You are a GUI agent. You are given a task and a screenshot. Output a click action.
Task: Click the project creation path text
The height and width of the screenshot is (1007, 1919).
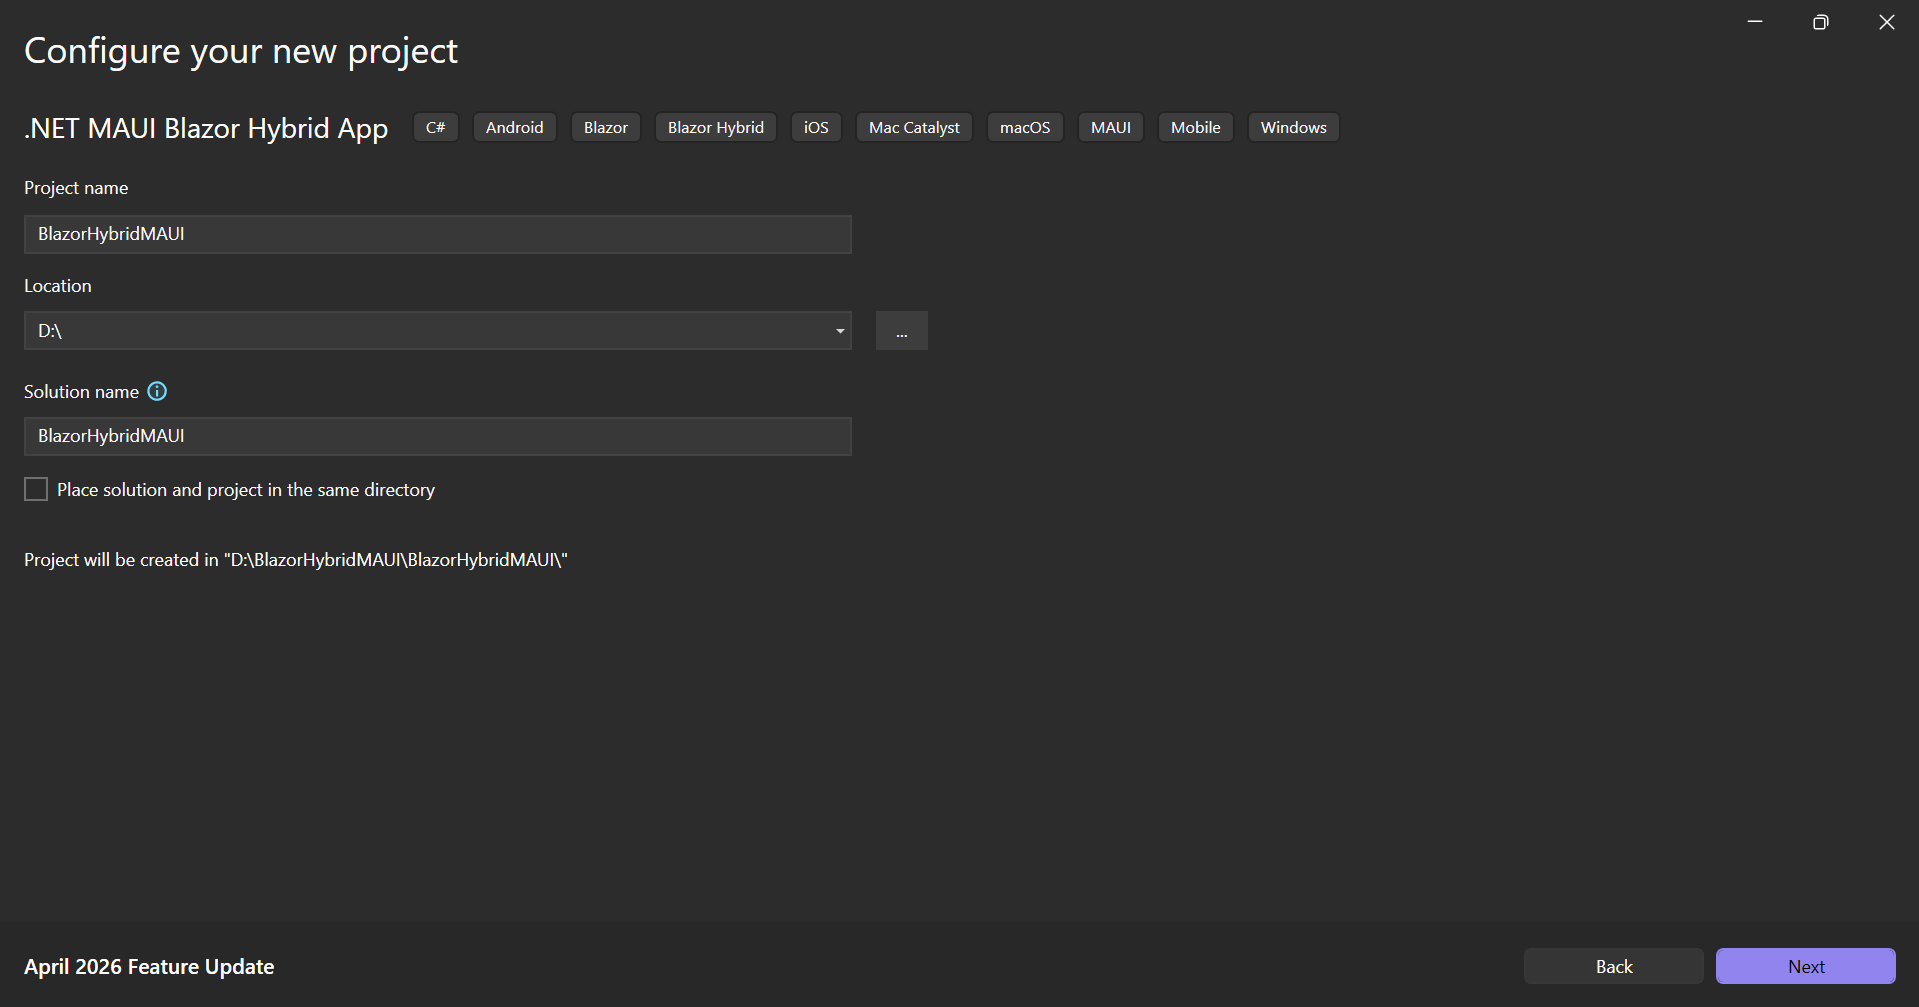coord(296,560)
